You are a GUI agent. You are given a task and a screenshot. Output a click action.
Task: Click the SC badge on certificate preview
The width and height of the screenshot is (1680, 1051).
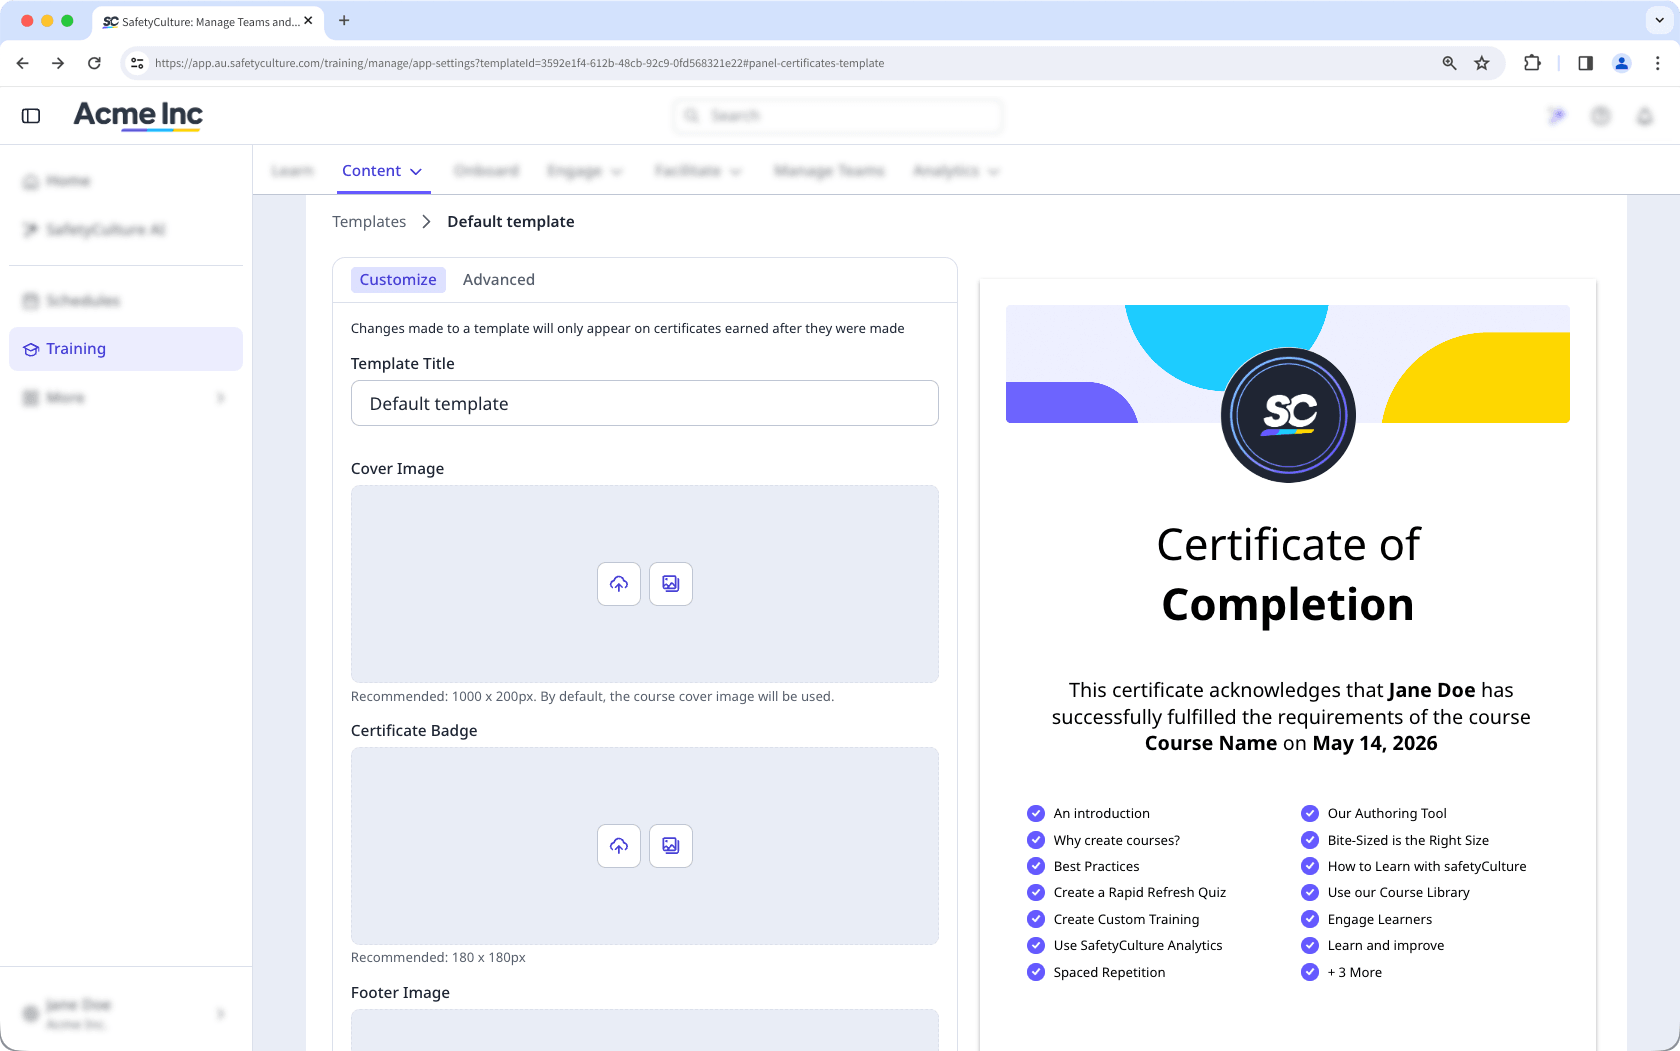[x=1288, y=415]
